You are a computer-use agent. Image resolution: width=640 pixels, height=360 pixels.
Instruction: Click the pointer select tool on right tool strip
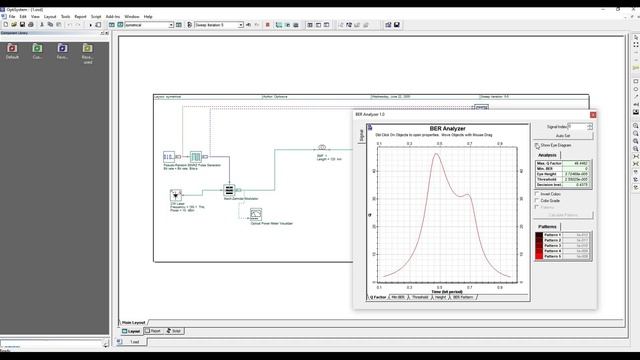point(636,37)
